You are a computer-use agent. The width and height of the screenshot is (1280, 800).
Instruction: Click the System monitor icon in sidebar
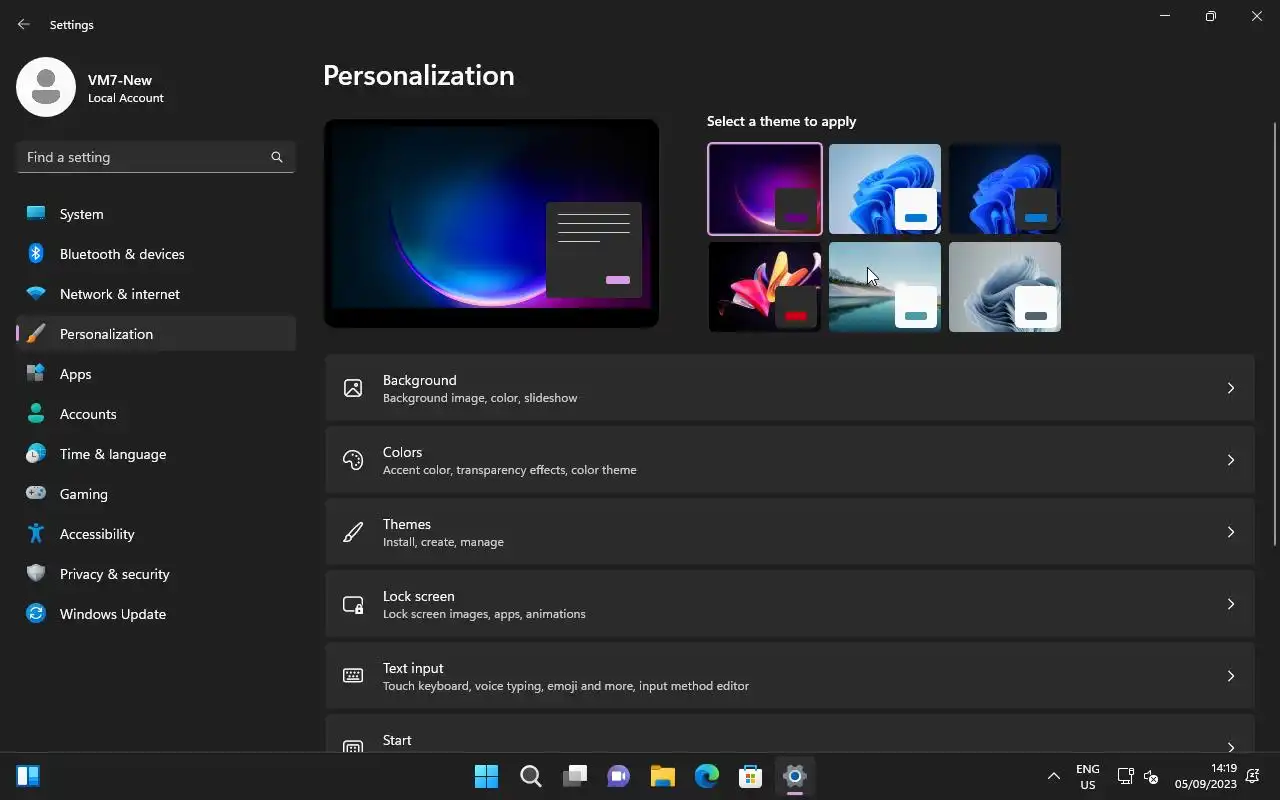36,214
